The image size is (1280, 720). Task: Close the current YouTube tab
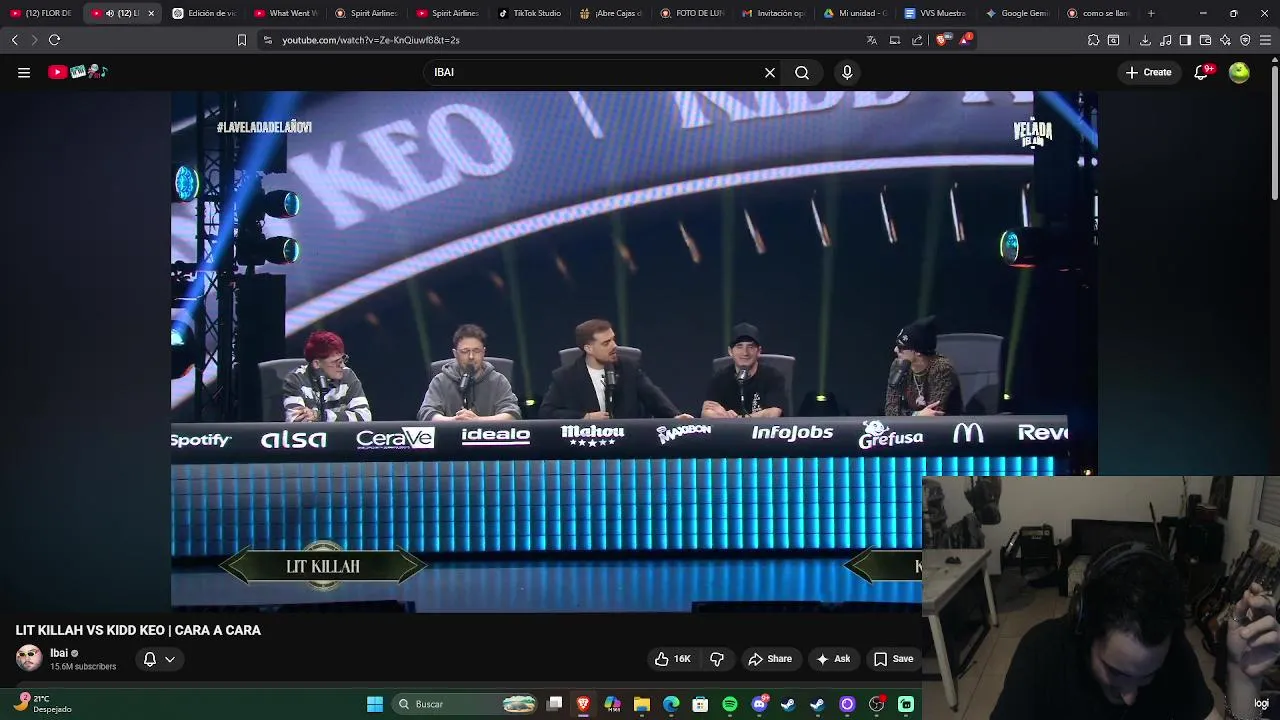pyautogui.click(x=151, y=13)
